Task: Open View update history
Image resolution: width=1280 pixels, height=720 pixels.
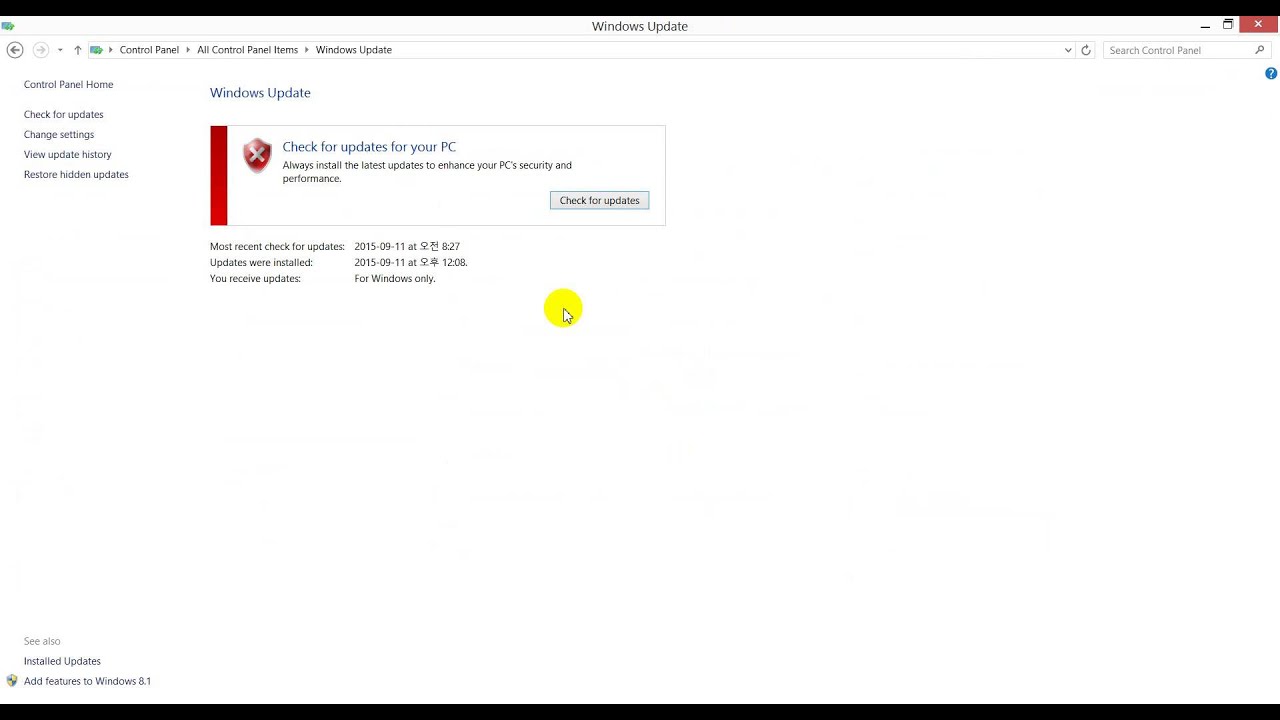Action: (68, 155)
